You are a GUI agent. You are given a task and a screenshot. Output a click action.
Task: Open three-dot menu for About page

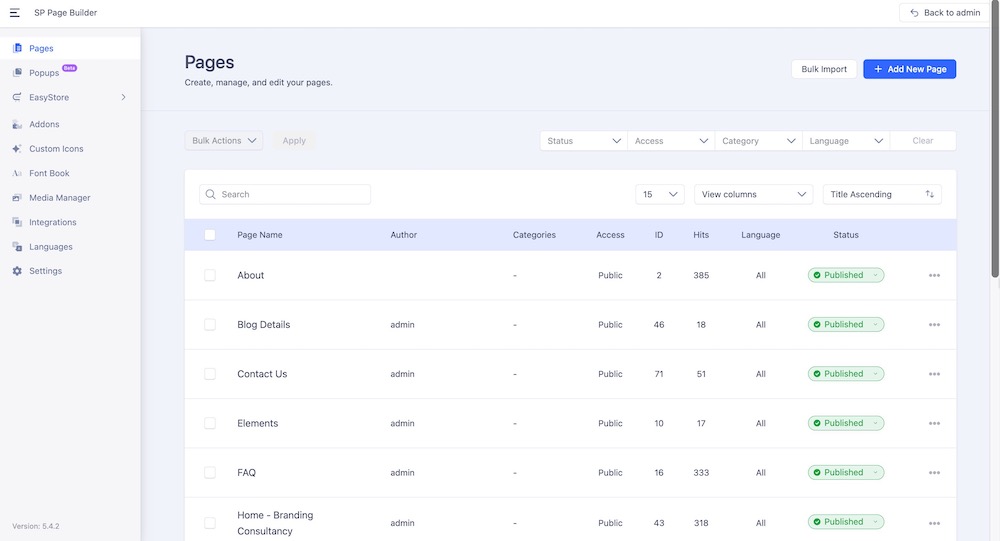coord(934,275)
